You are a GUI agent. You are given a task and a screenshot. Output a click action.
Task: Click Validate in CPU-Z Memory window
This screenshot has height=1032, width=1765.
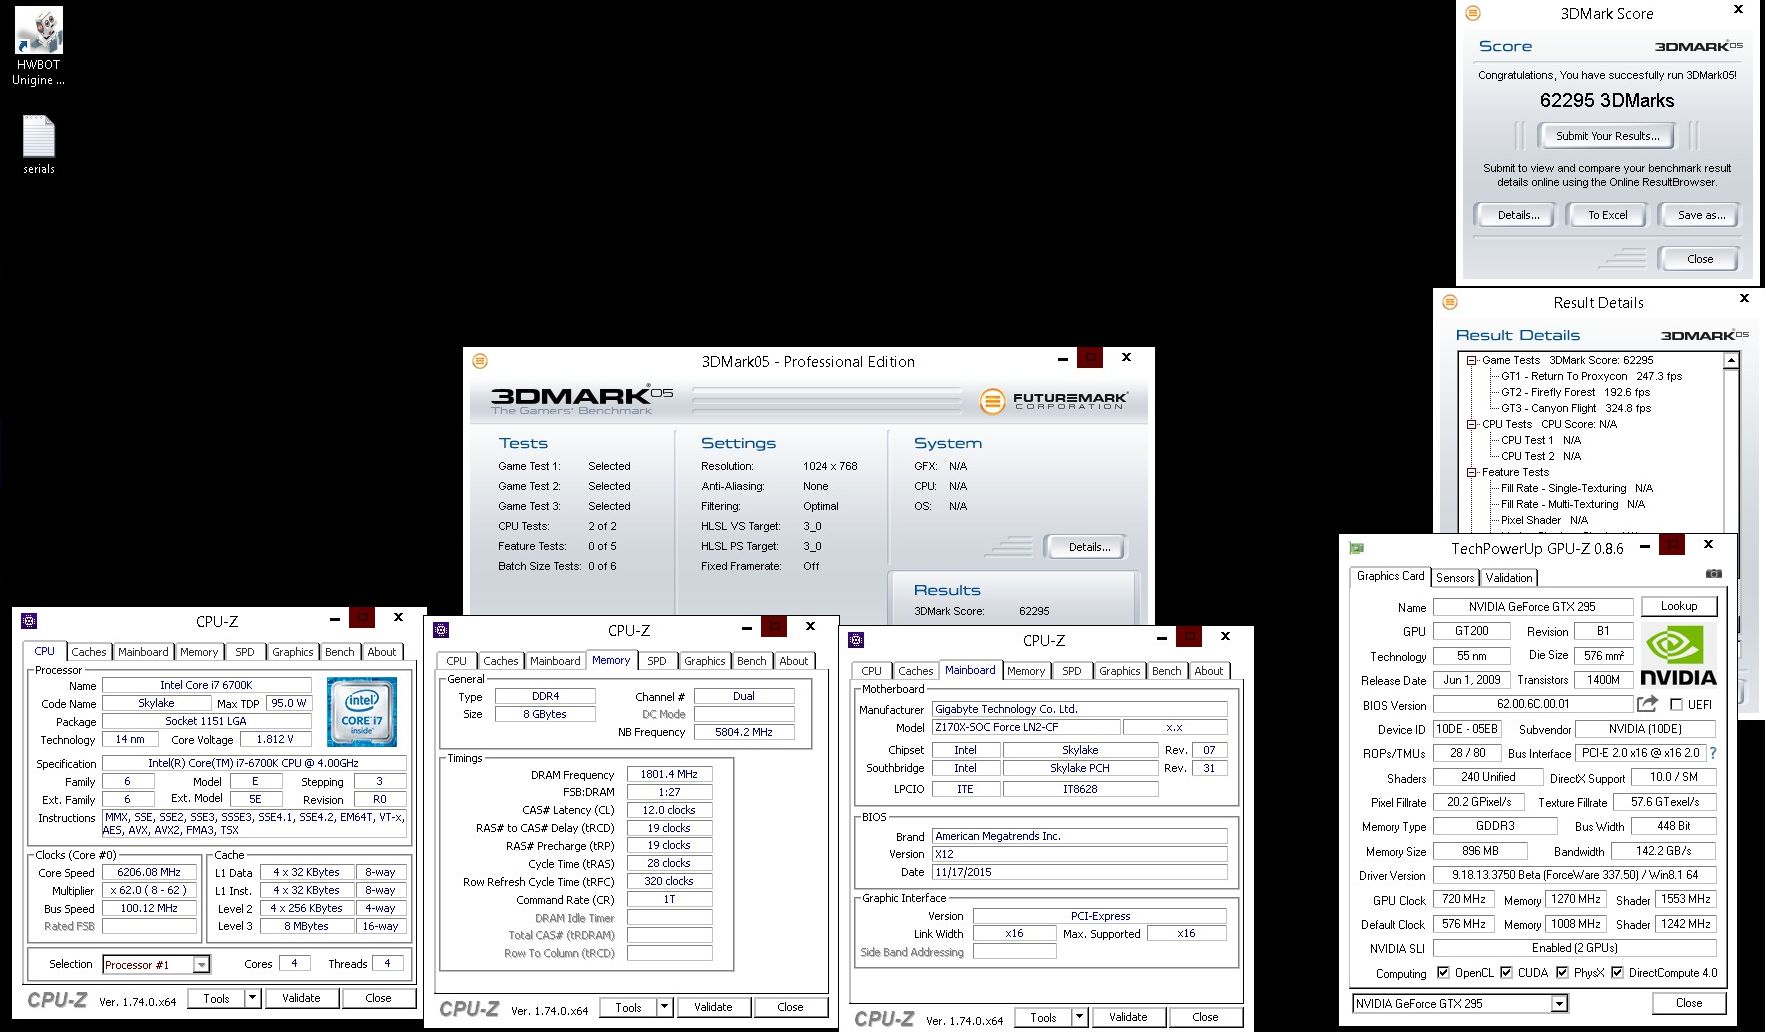point(713,1007)
